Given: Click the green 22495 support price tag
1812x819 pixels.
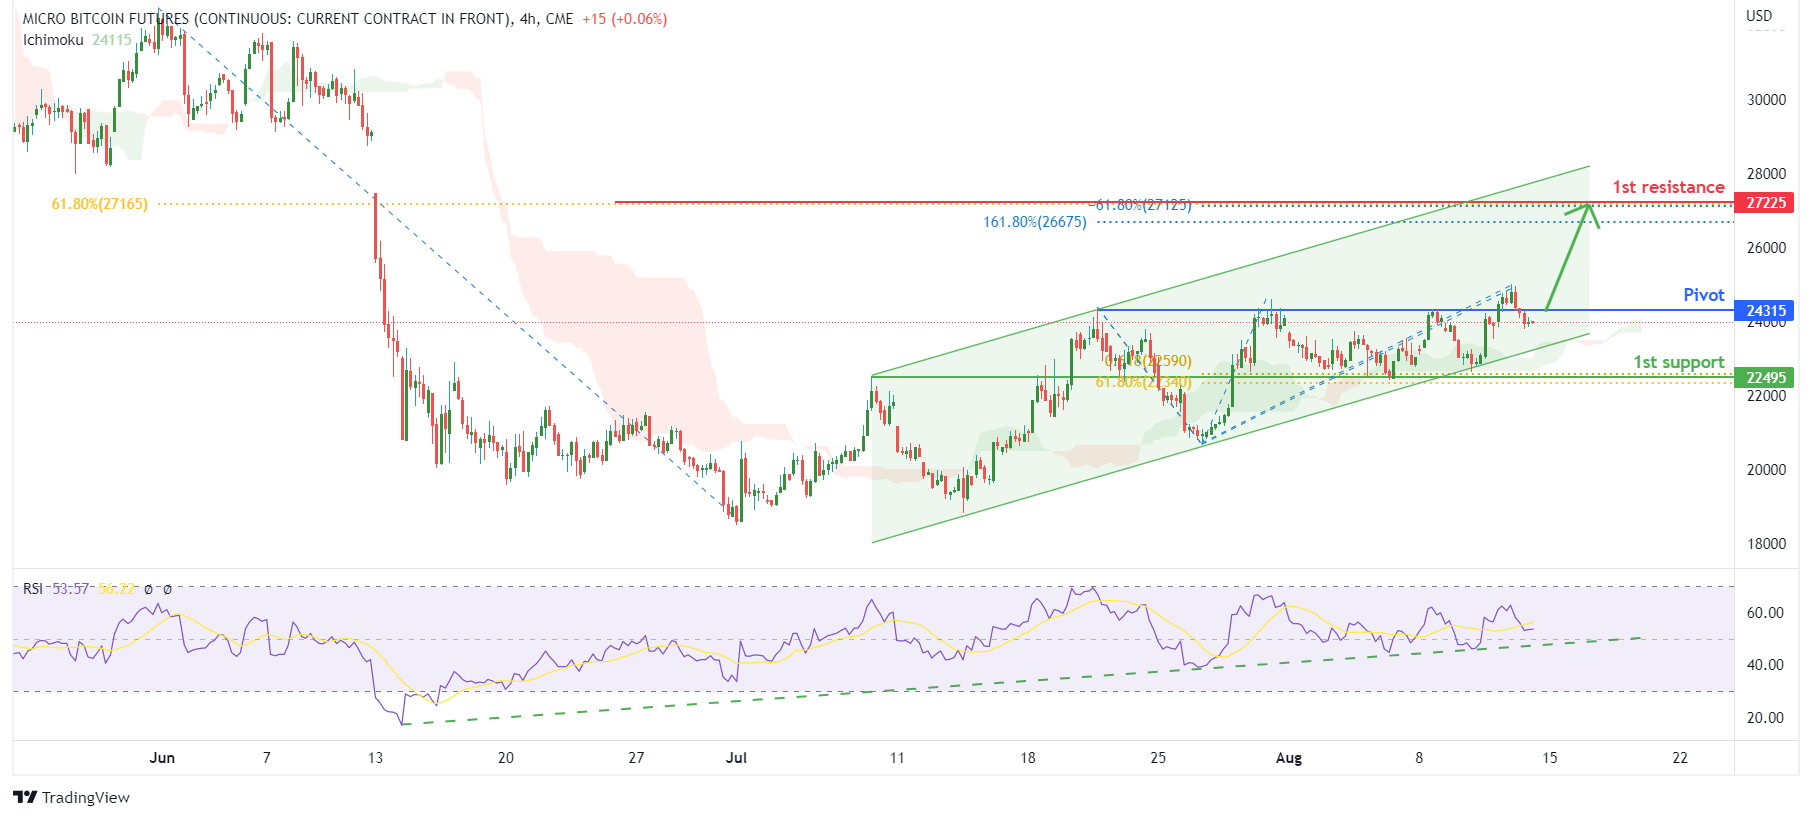Looking at the screenshot, I should click(x=1764, y=378).
